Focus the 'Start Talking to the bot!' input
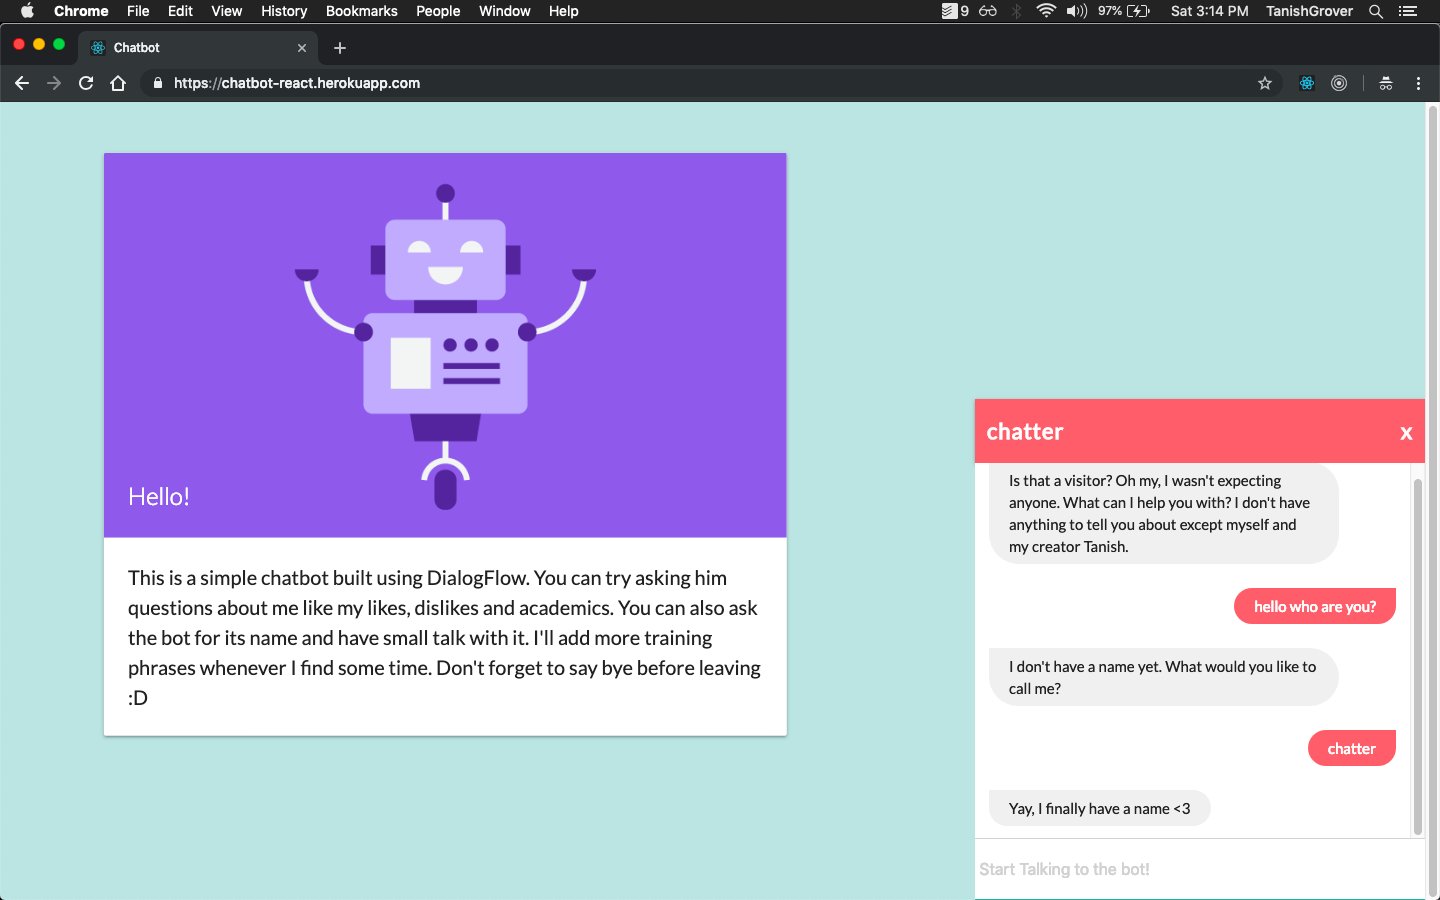Image resolution: width=1440 pixels, height=900 pixels. tap(1199, 869)
